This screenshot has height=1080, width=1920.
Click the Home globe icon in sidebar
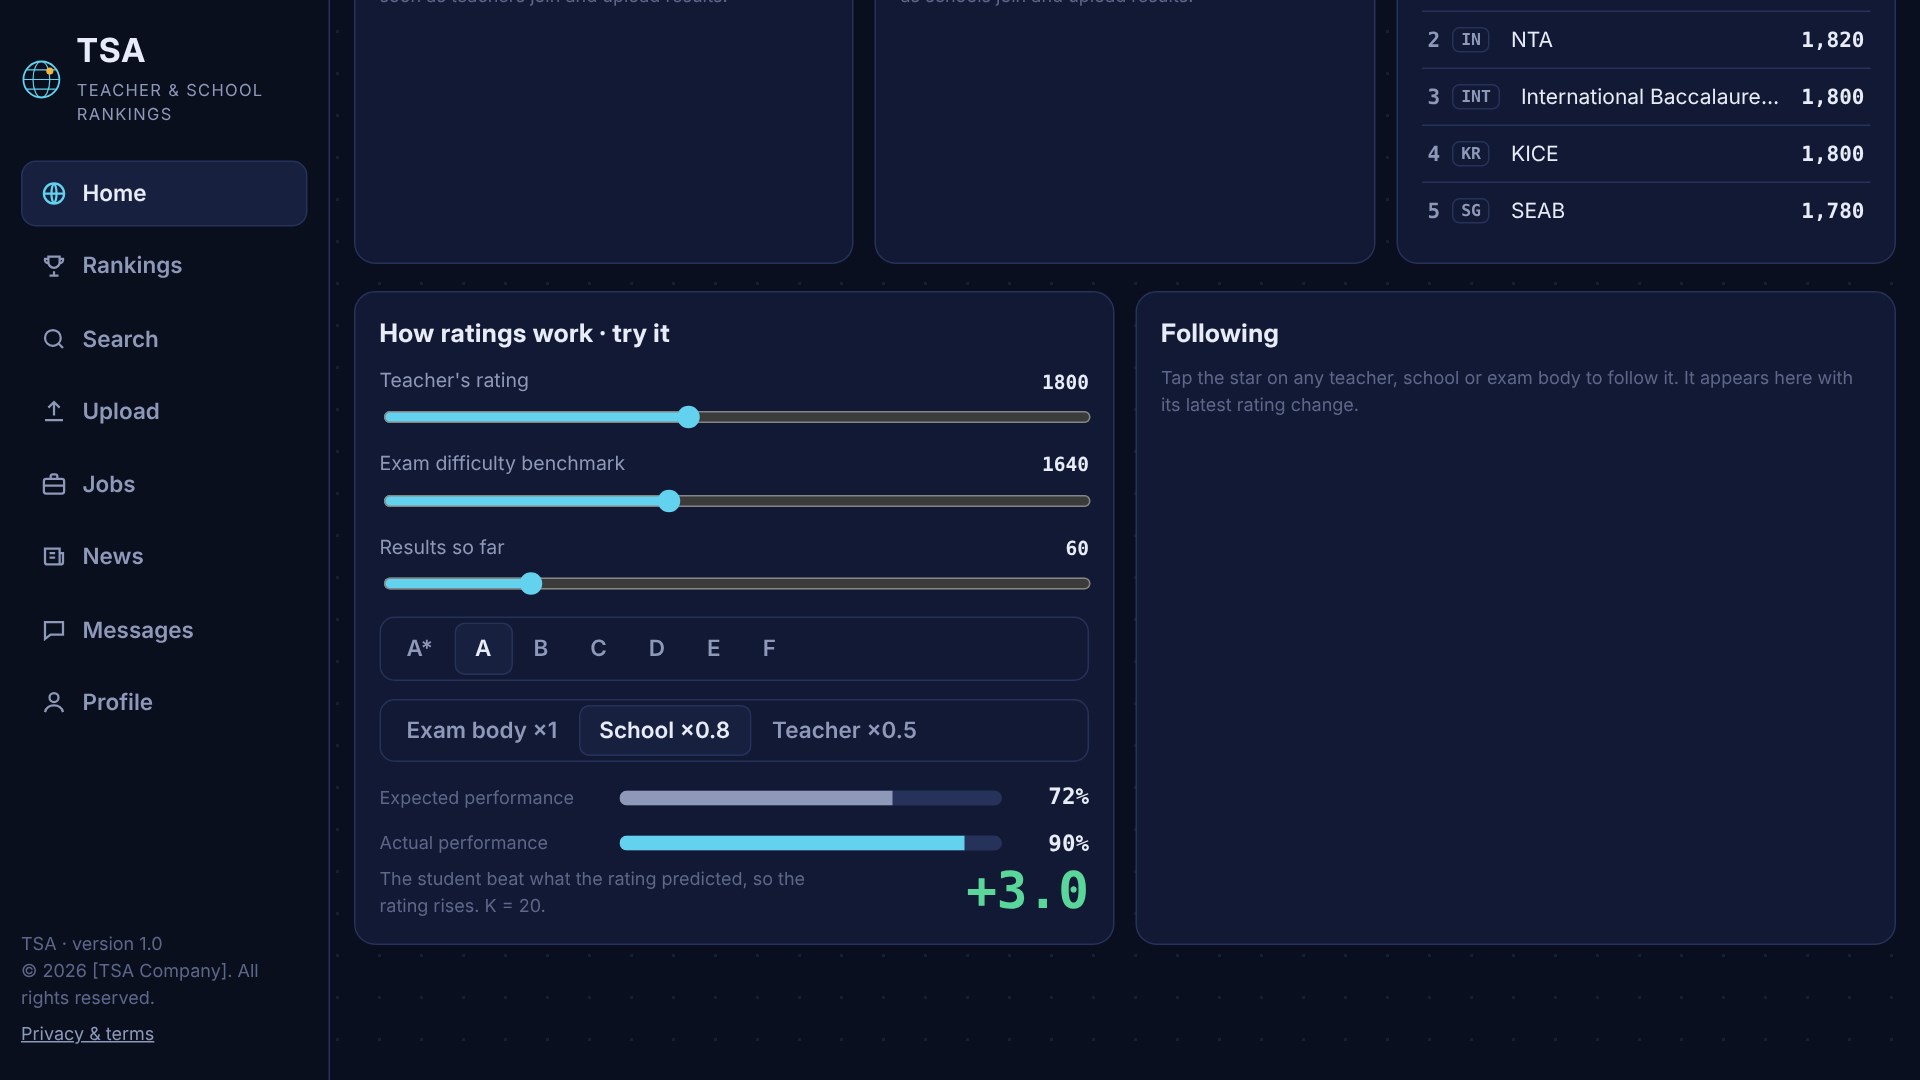(54, 193)
